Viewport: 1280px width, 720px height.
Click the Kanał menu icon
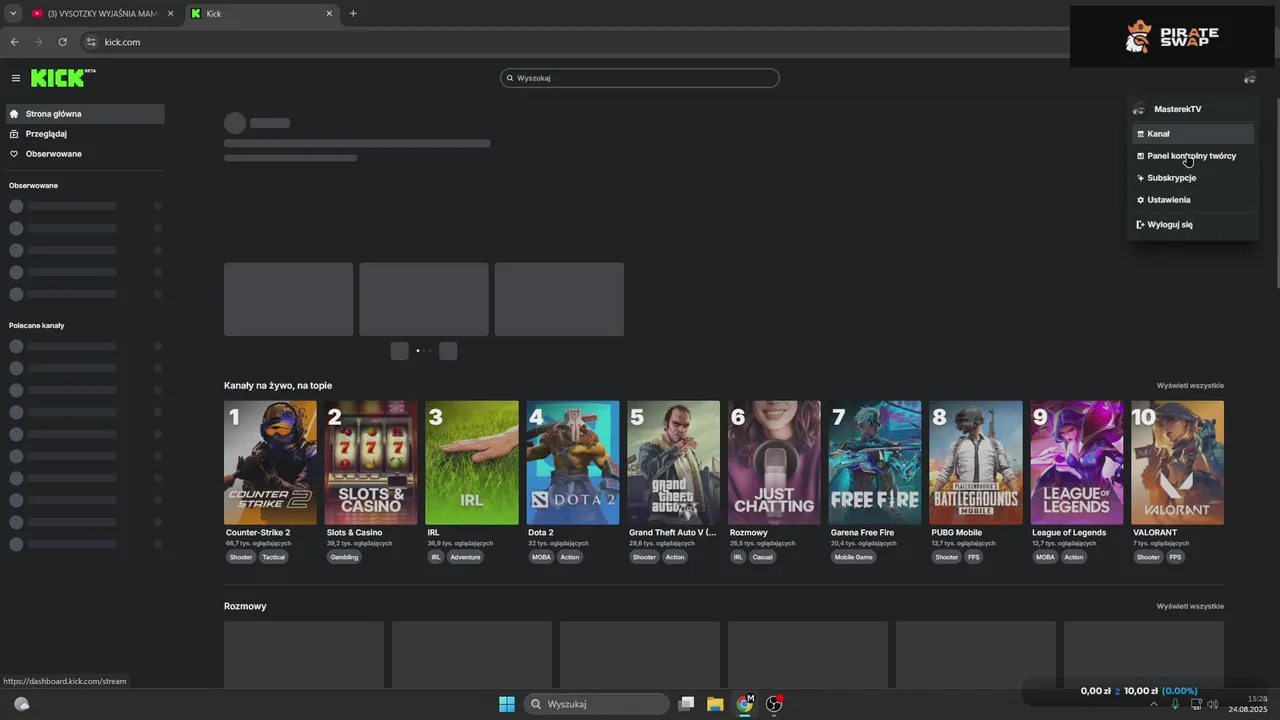[1140, 134]
